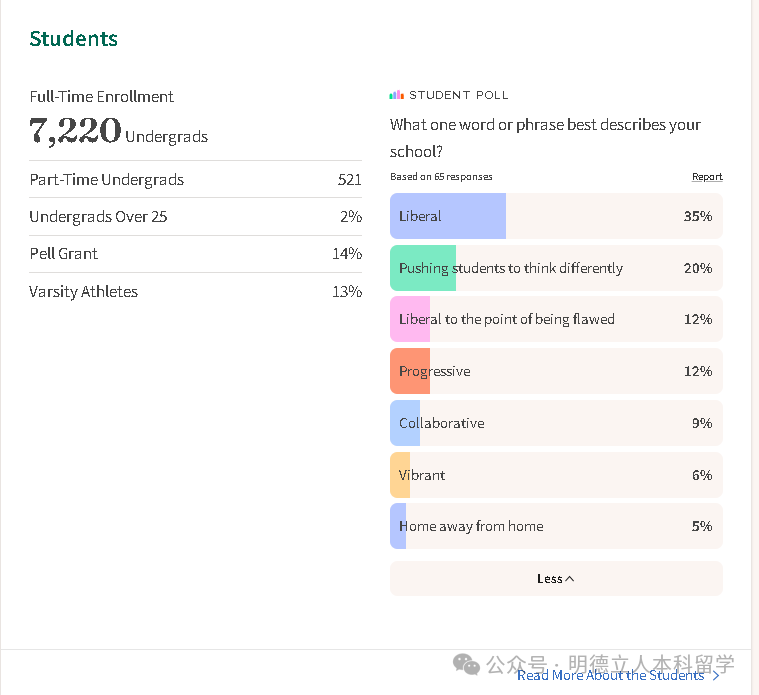Click the 7,220 full-time enrollment number

75,131
